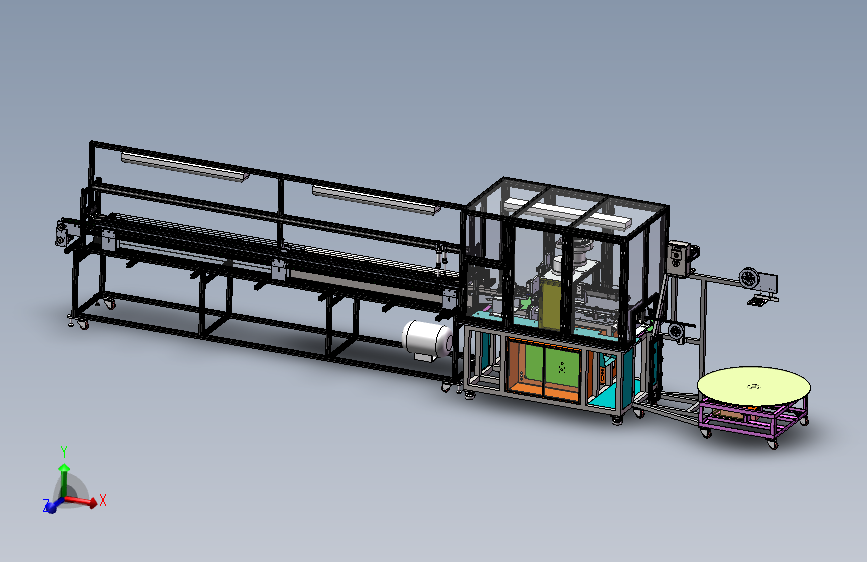
Task: Select the purple cart frame beneath the turntable
Action: (x=752, y=418)
